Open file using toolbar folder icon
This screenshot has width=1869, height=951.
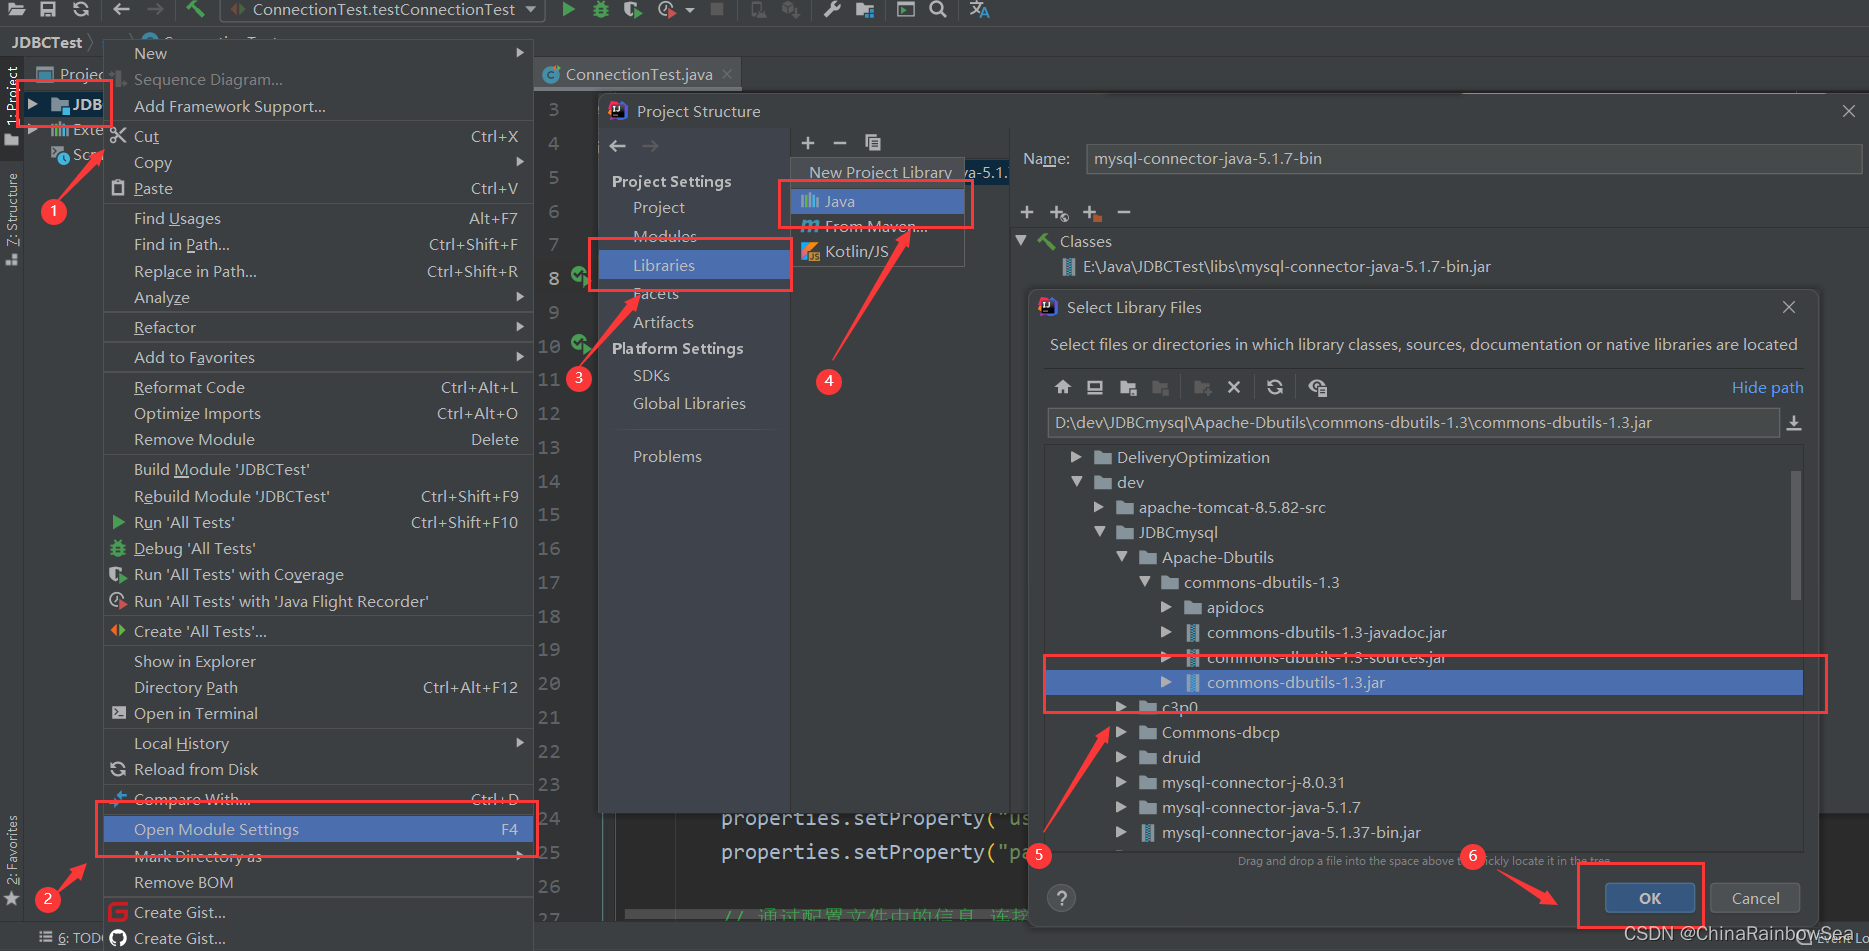pos(17,9)
